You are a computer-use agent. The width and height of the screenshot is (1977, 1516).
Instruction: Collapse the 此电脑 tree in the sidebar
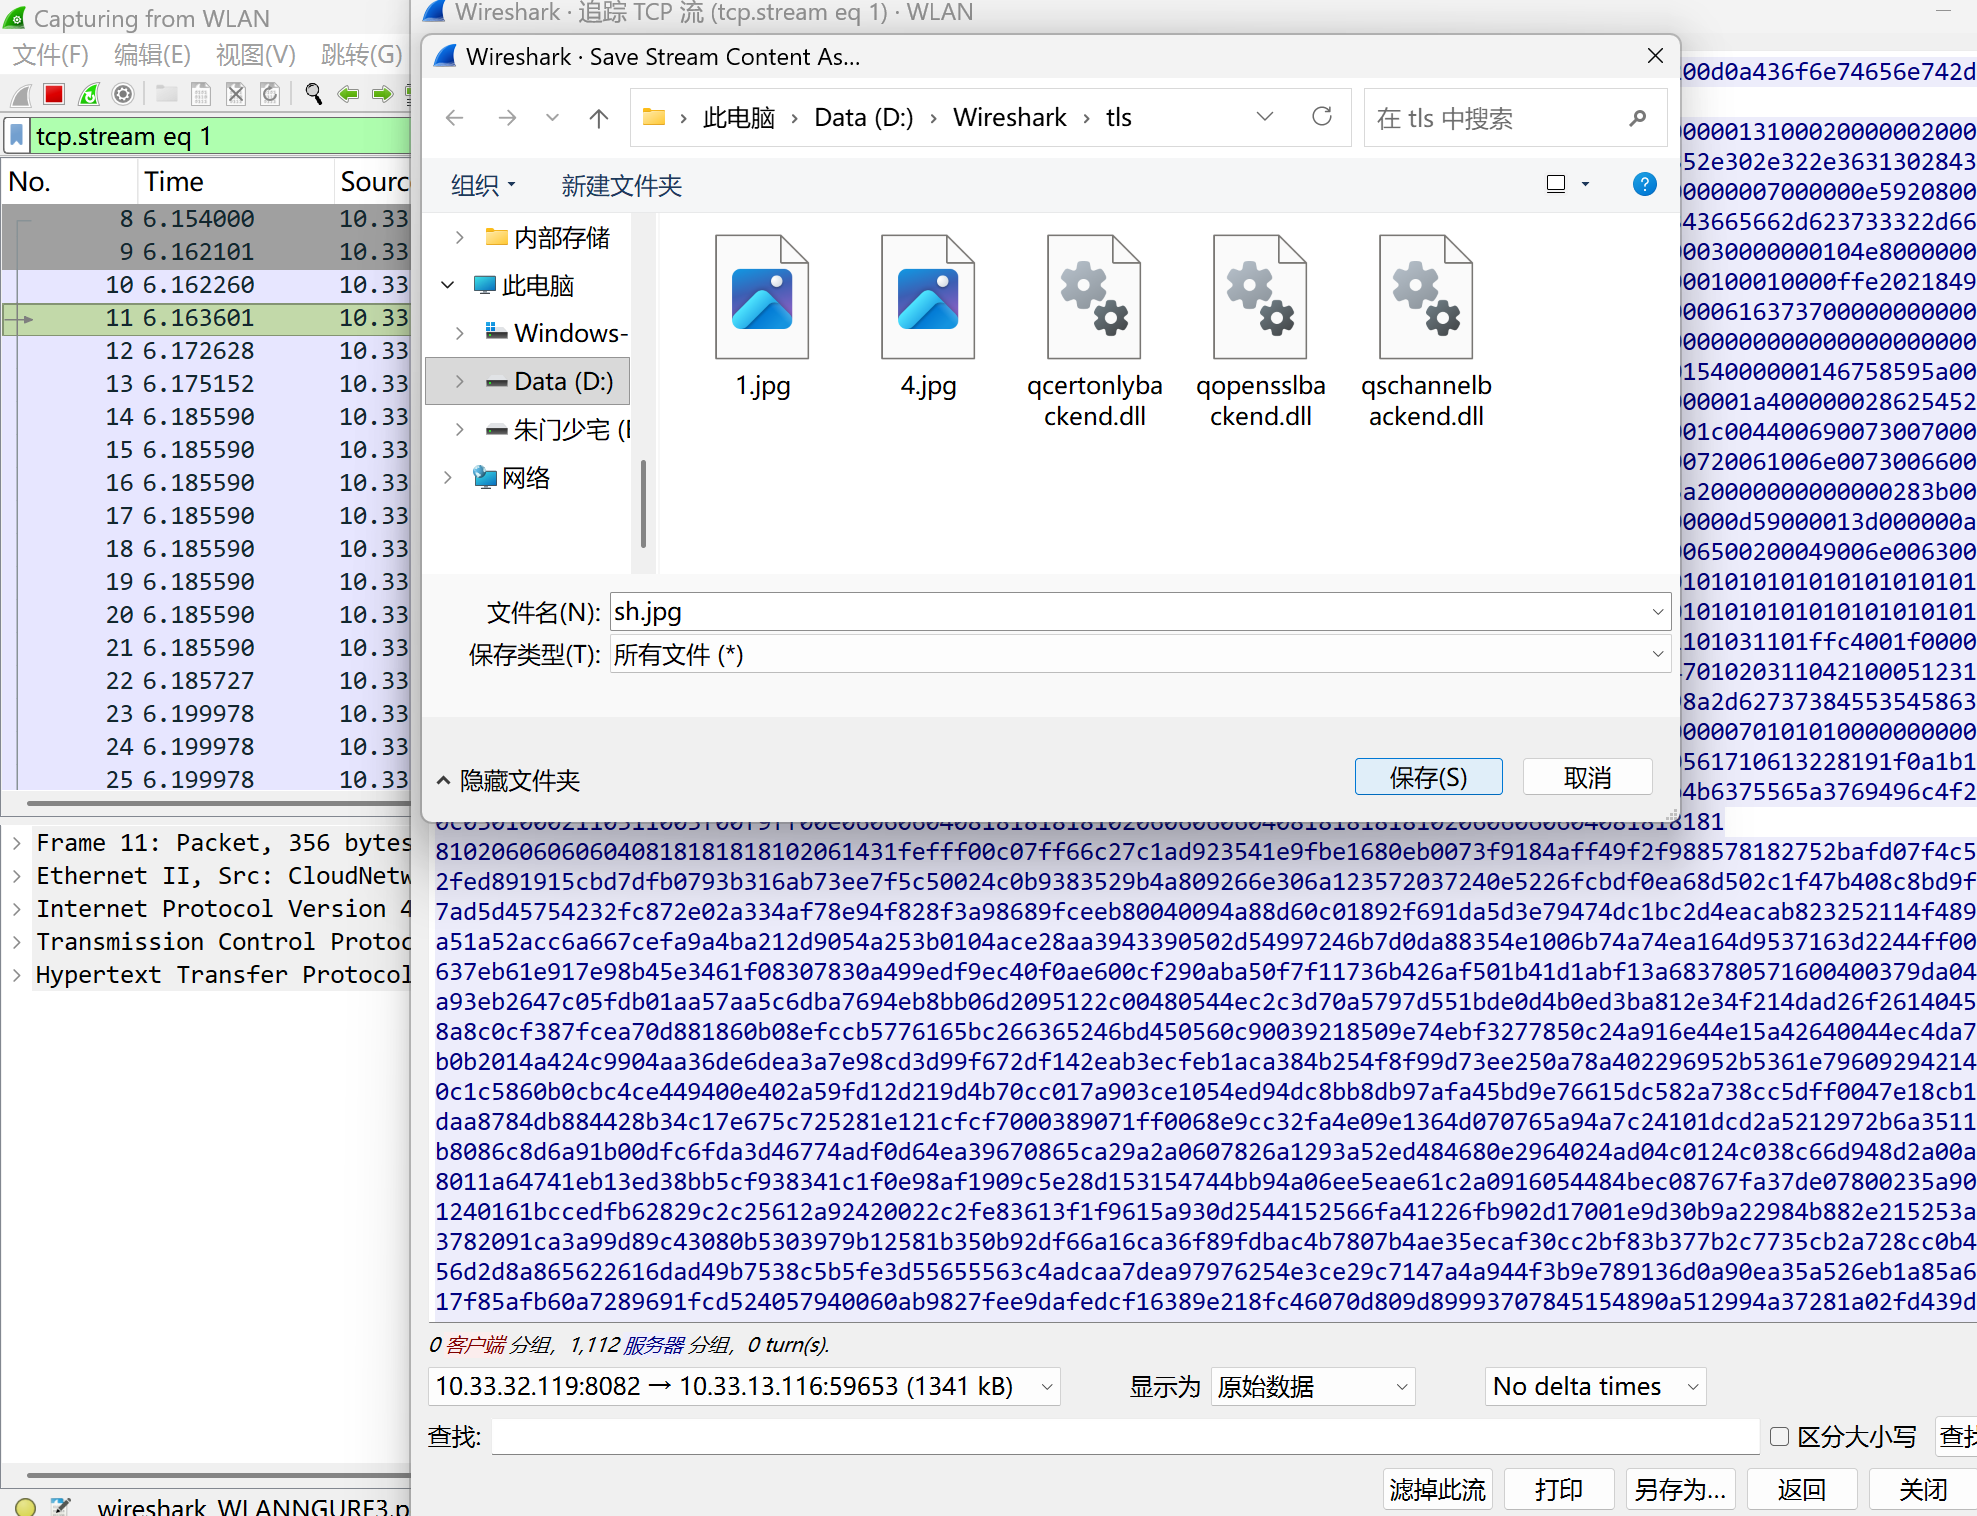click(x=447, y=285)
